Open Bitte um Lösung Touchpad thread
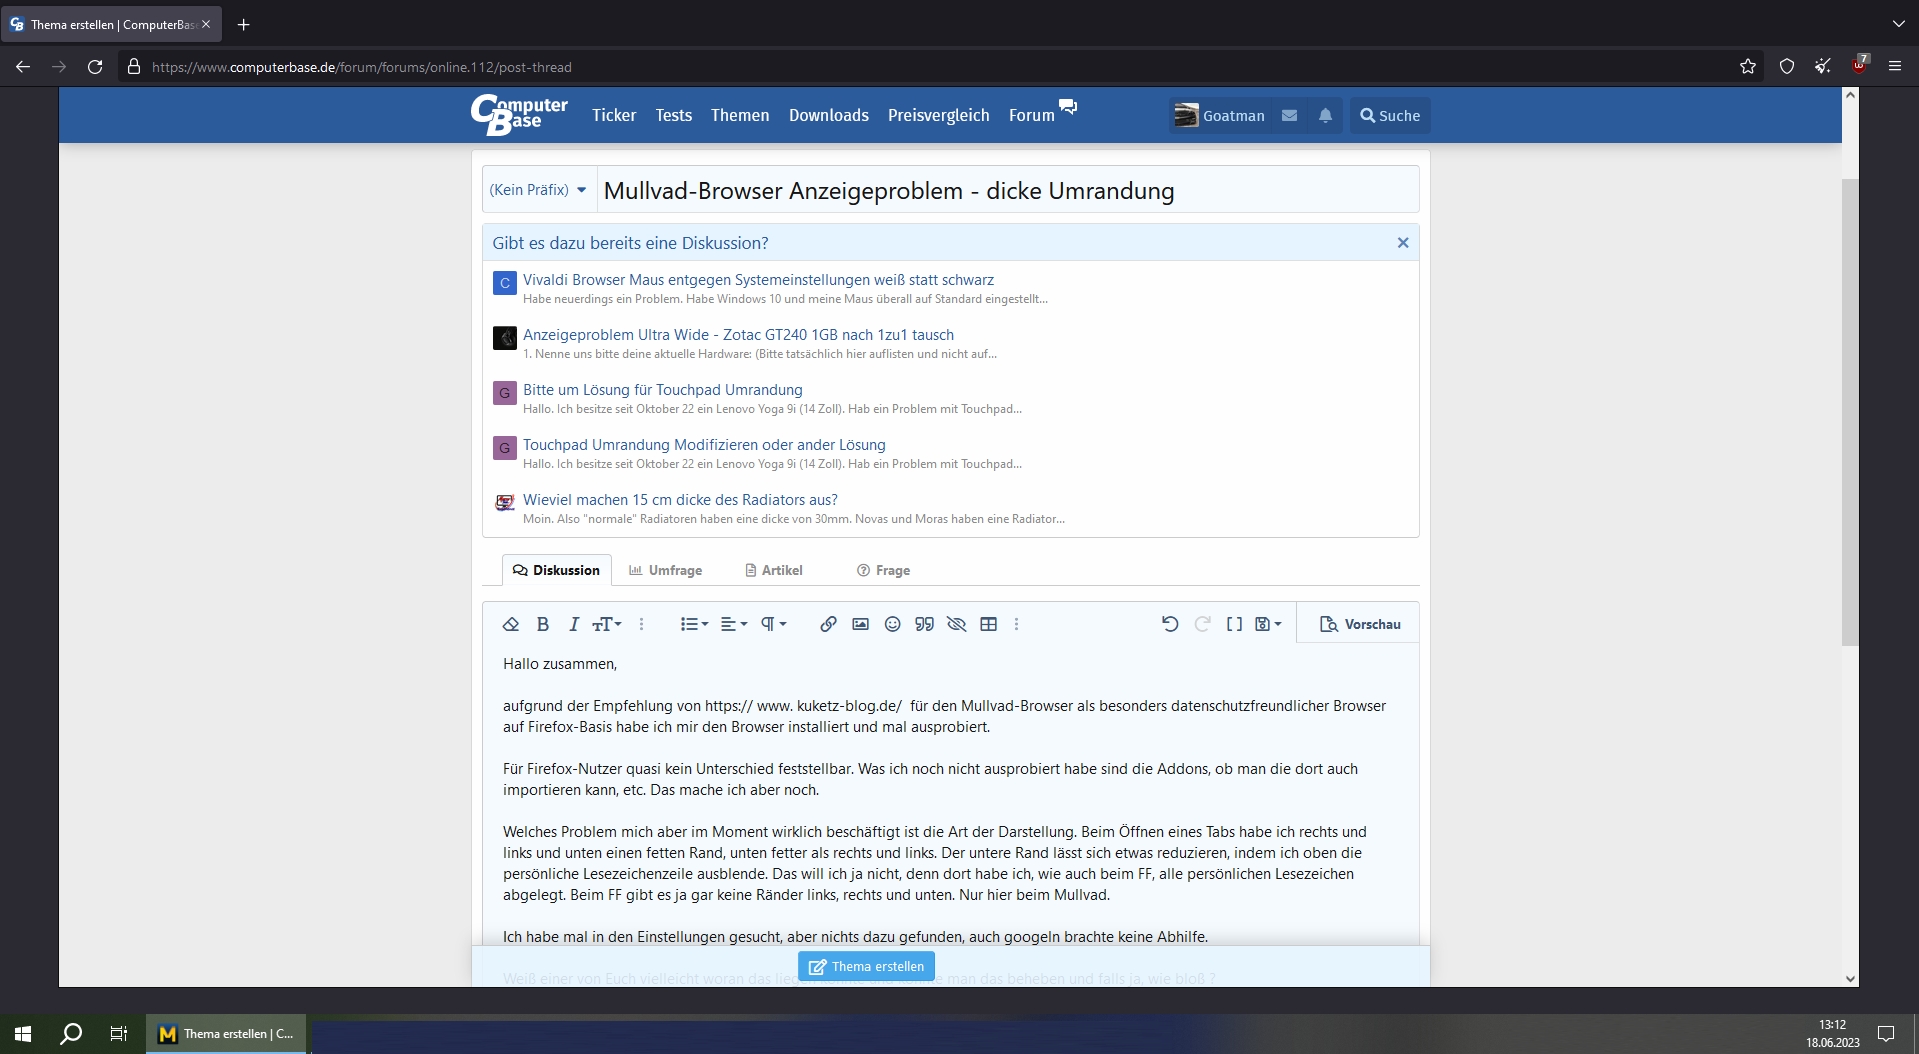This screenshot has width=1919, height=1054. (x=662, y=390)
